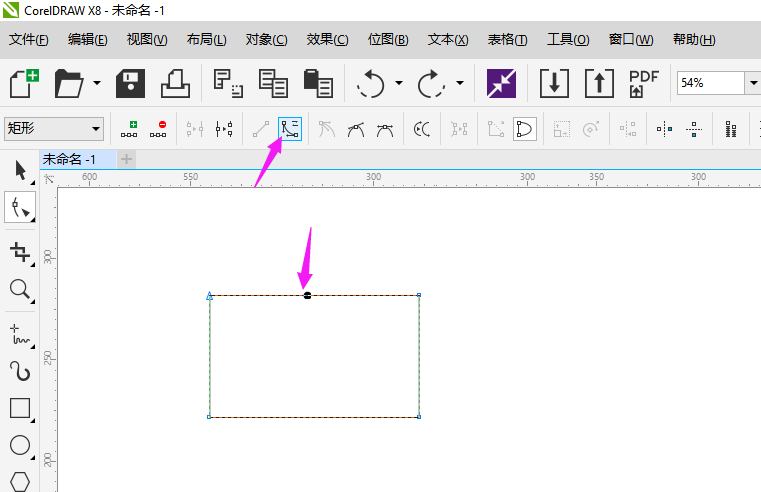Open the redo history dropdown arrow

tap(460, 83)
